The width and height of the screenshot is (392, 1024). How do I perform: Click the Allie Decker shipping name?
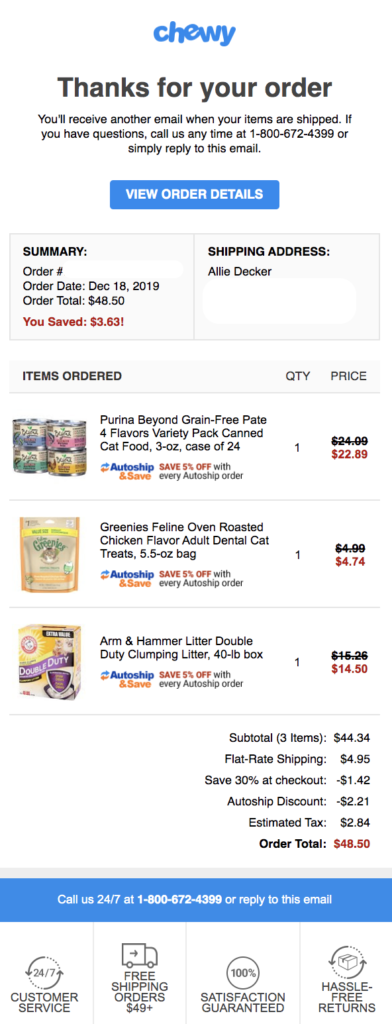pos(239,272)
